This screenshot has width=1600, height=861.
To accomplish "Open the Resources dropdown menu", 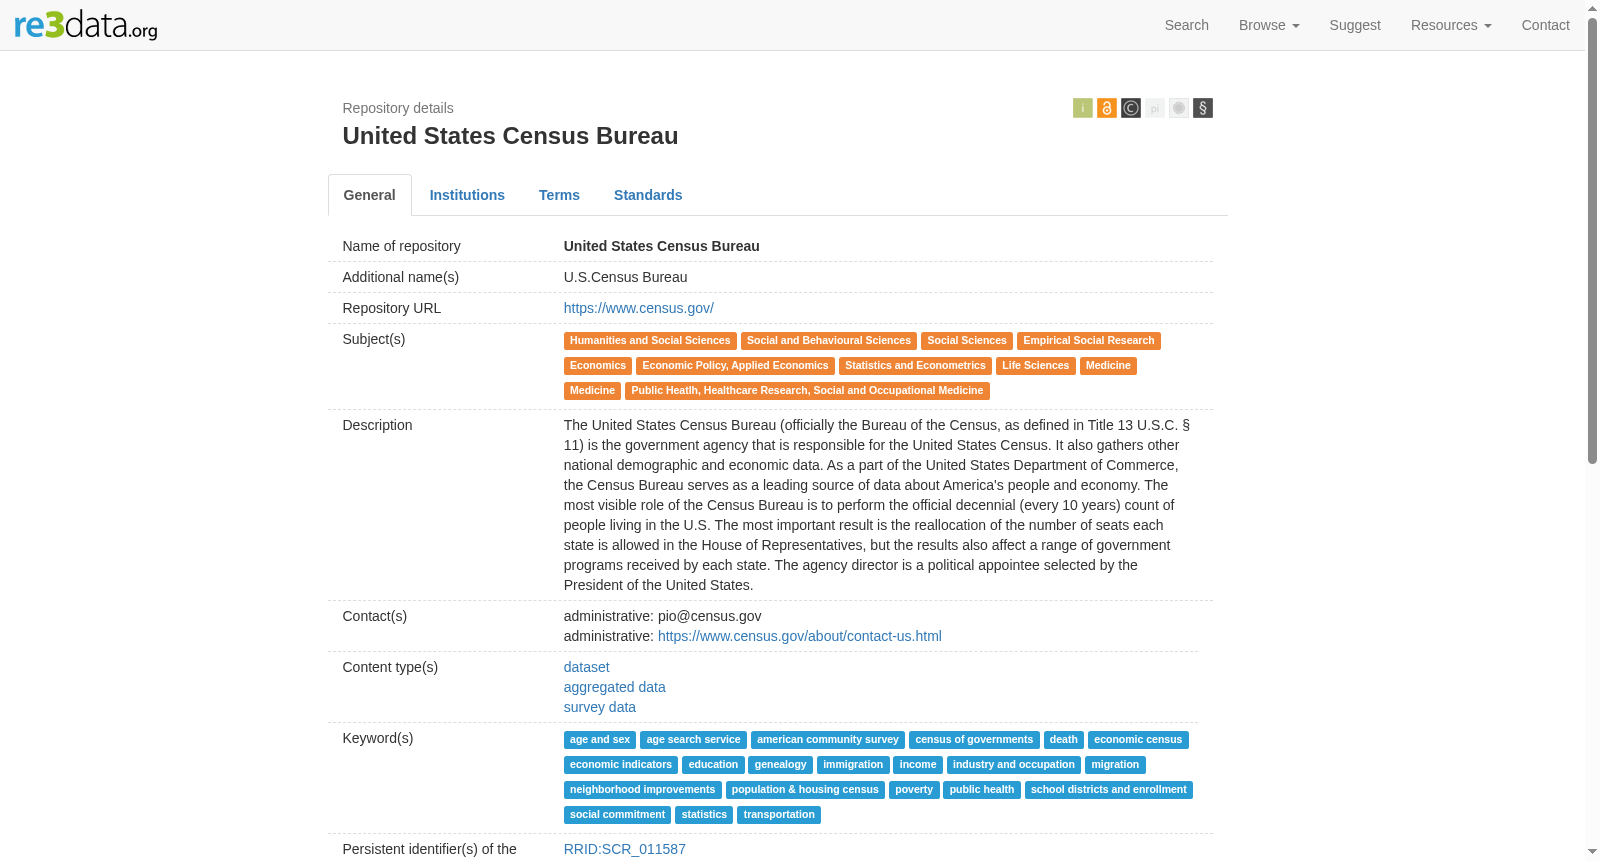I will tap(1451, 25).
